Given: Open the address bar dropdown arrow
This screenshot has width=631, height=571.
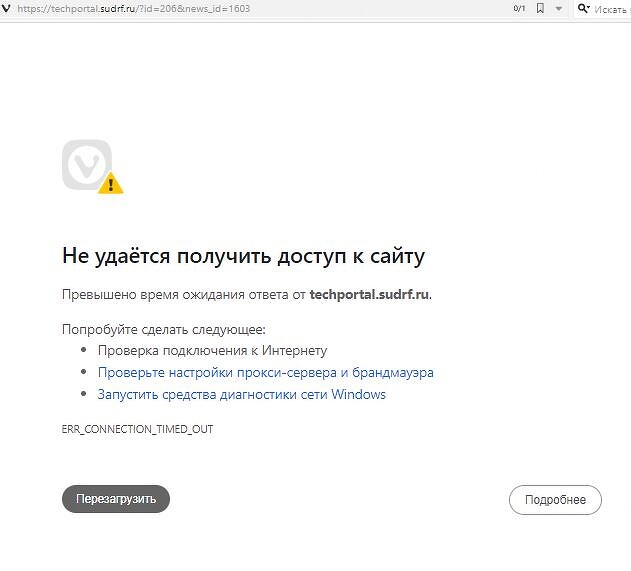Looking at the screenshot, I should (559, 8).
